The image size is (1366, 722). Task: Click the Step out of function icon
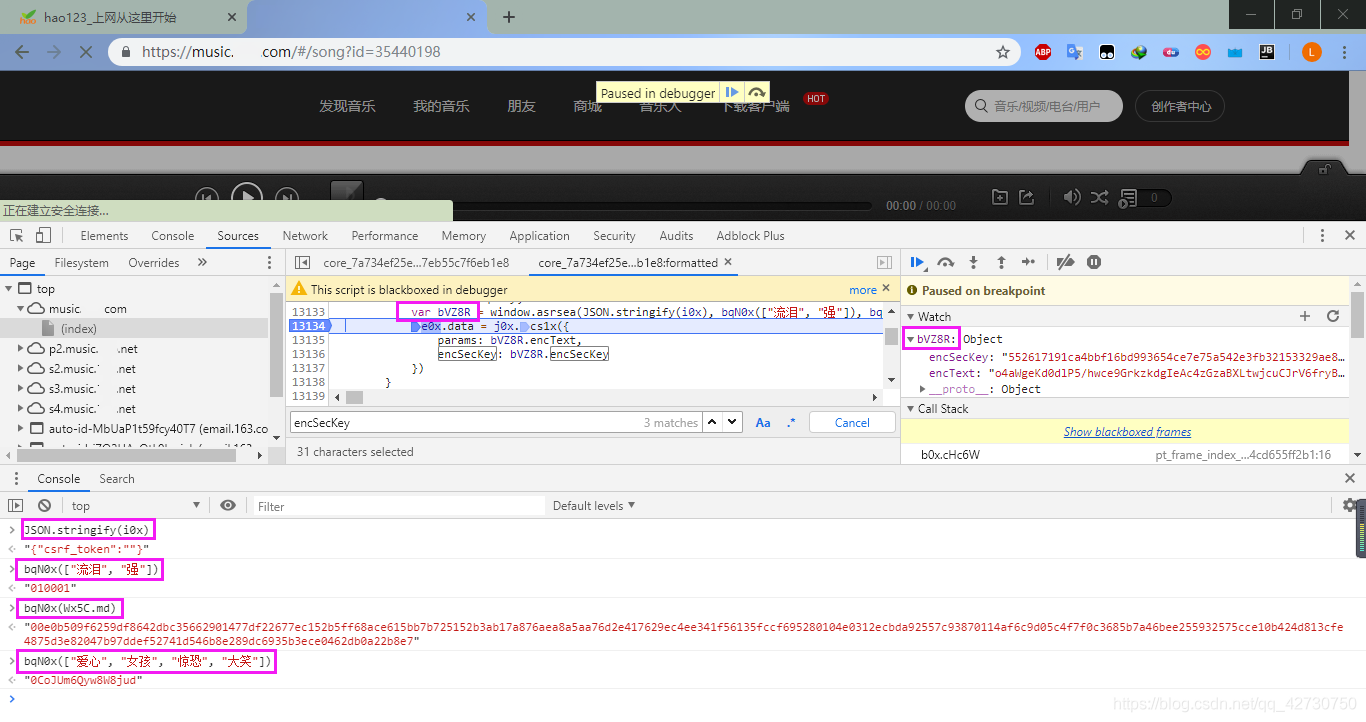point(1001,262)
